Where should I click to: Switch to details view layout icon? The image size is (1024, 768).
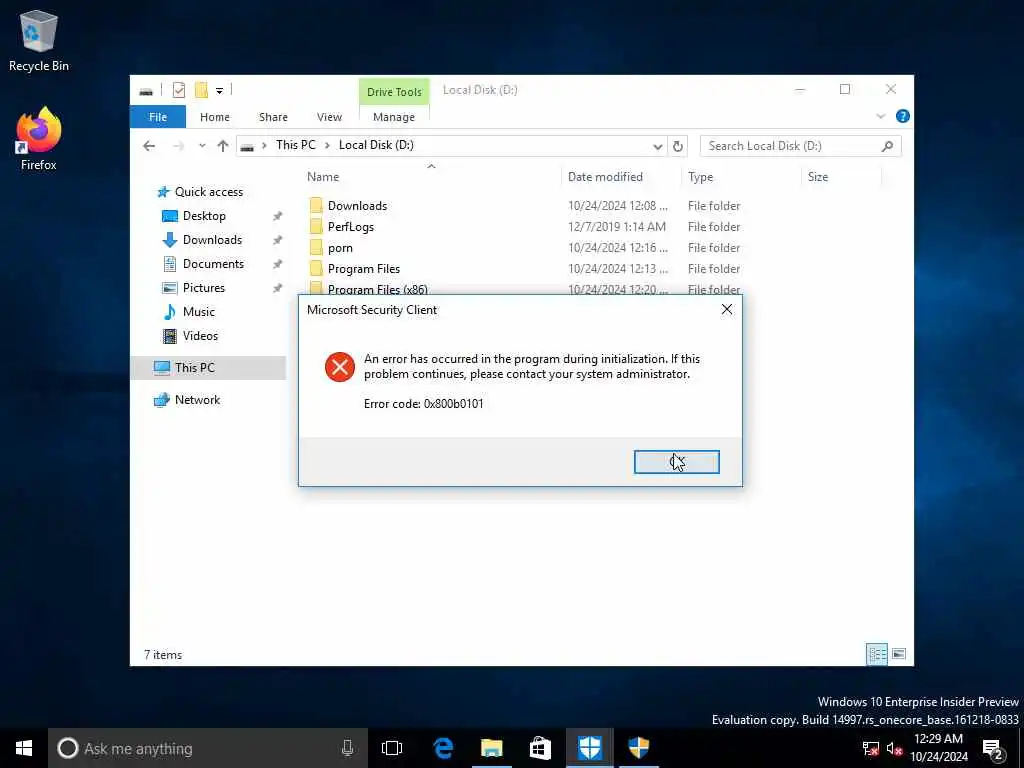876,654
